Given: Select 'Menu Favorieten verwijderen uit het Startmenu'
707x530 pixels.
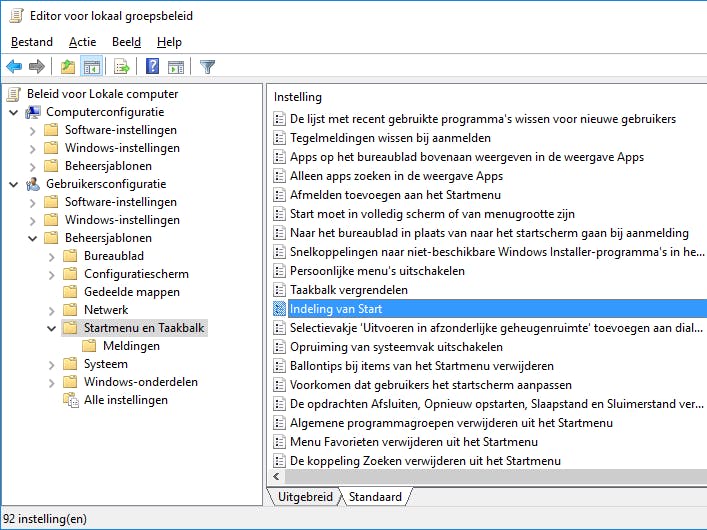Looking at the screenshot, I should point(414,442).
